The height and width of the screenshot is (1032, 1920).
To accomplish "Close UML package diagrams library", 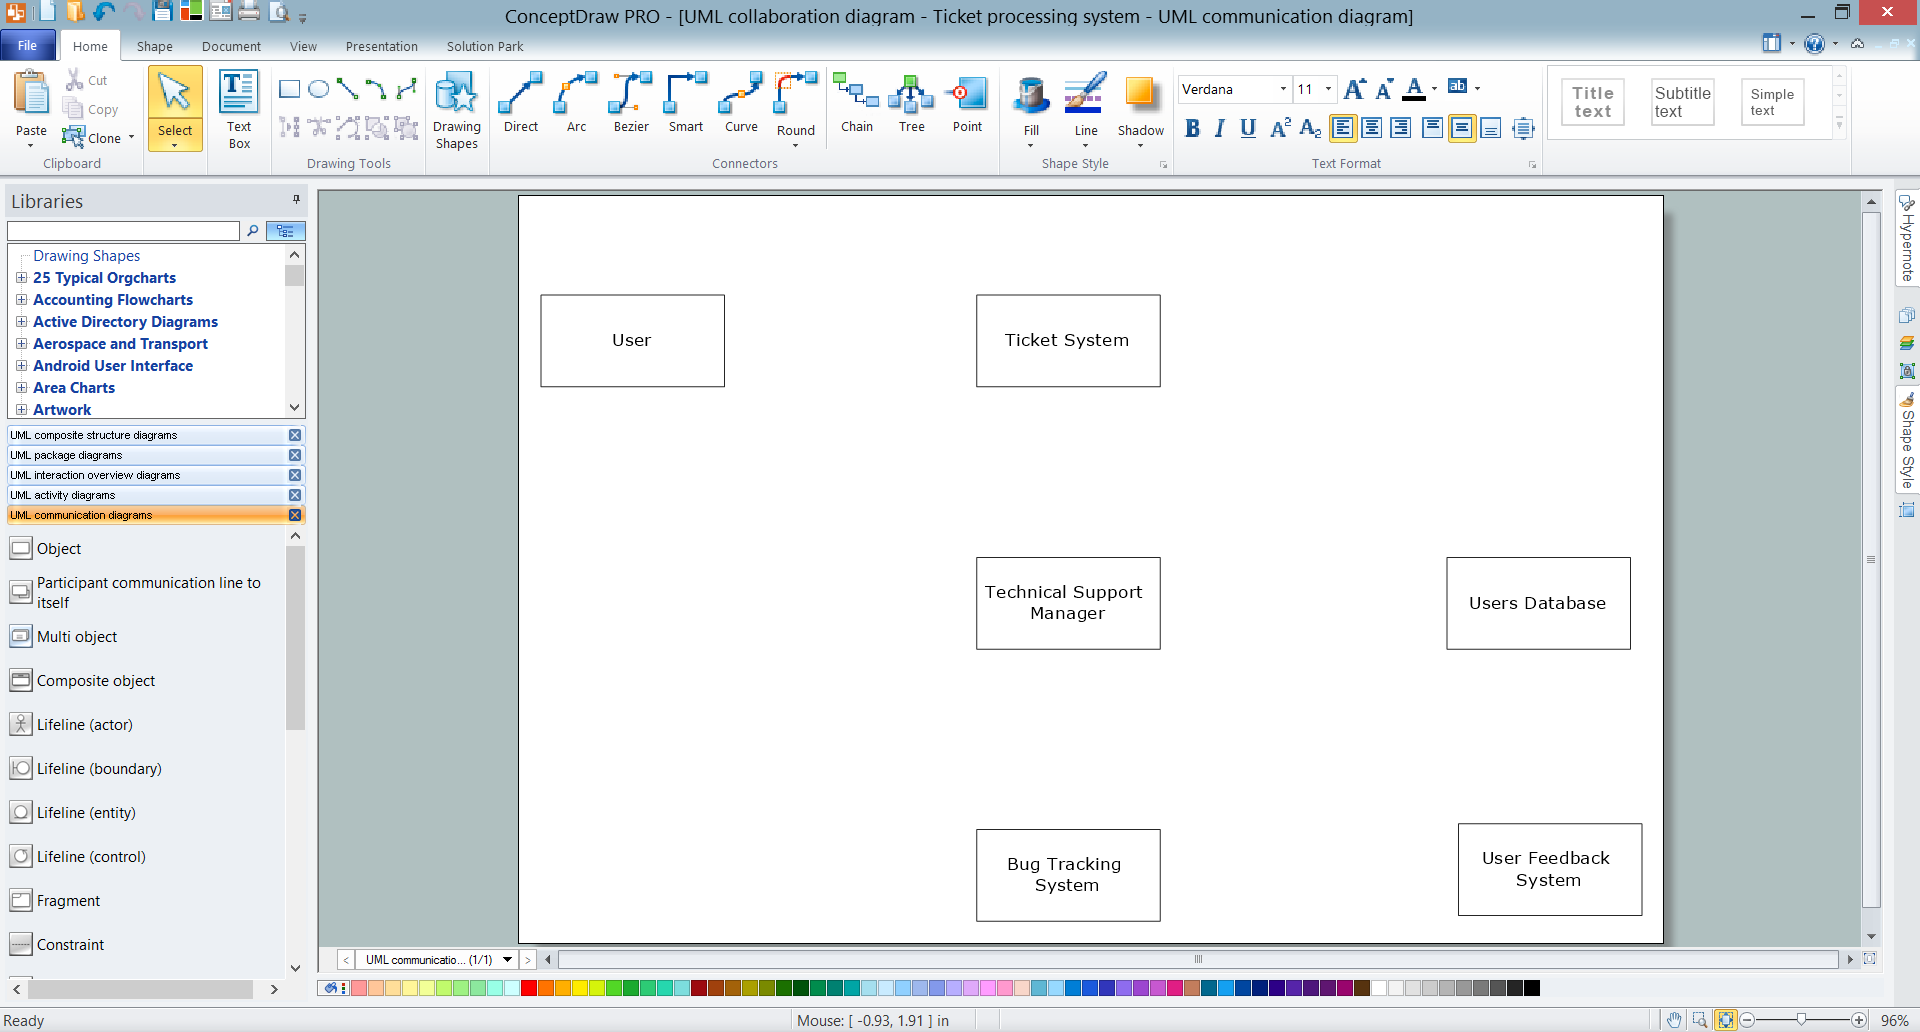I will click(x=295, y=455).
